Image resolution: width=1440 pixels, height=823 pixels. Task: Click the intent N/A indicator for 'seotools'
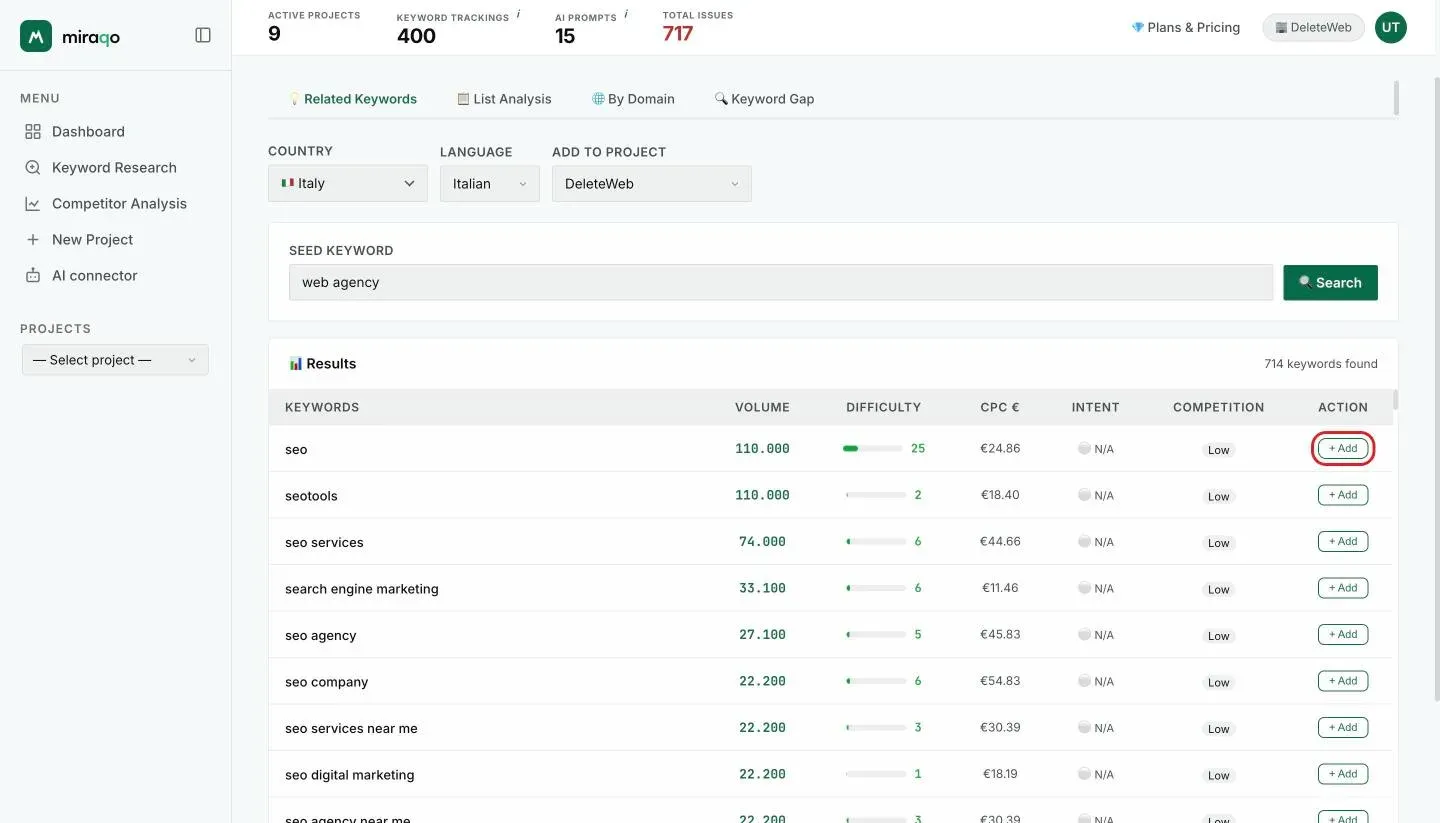tap(1095, 495)
